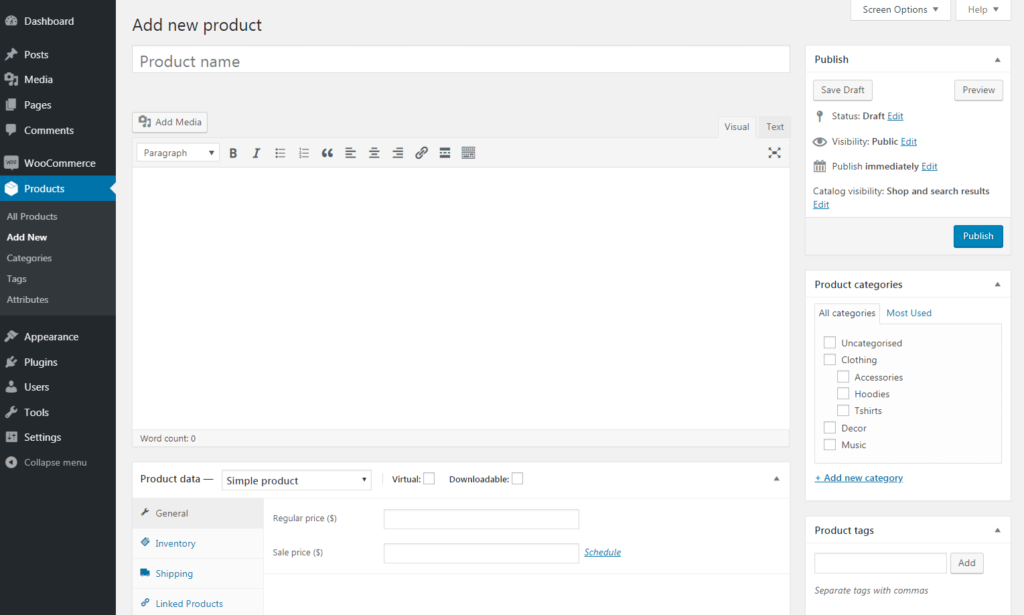Check the Downloadable option
This screenshot has height=615, width=1024.
[x=517, y=478]
